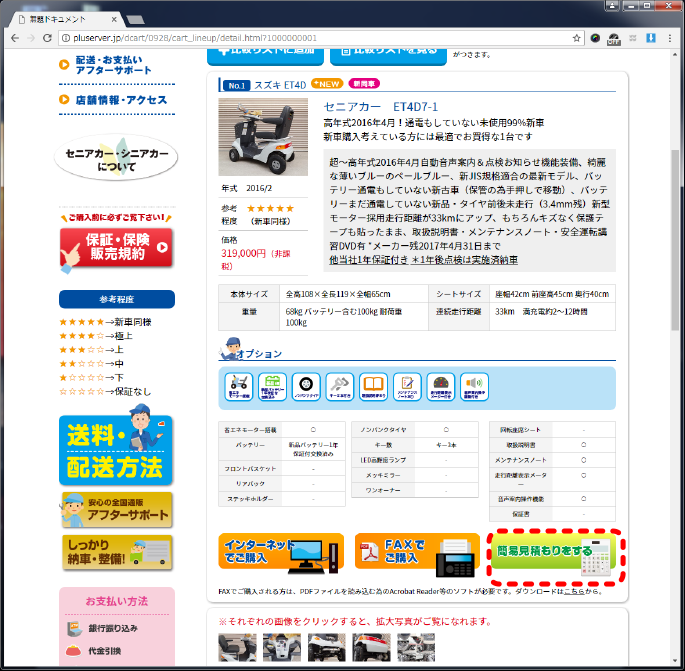
Task: Bookmark this page with the star icon
Action: tap(576, 38)
